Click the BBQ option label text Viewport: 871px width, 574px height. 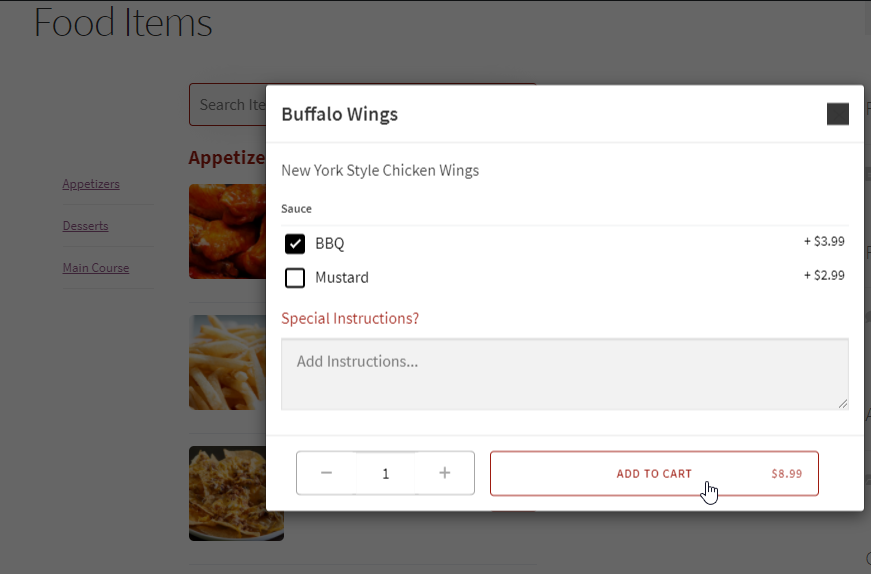[330, 243]
